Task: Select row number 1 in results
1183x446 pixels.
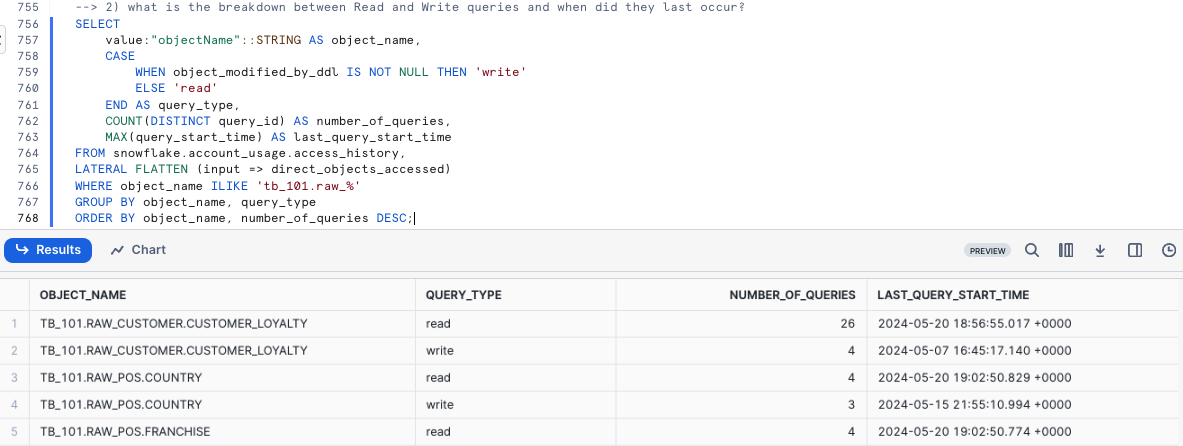Action: [14, 324]
